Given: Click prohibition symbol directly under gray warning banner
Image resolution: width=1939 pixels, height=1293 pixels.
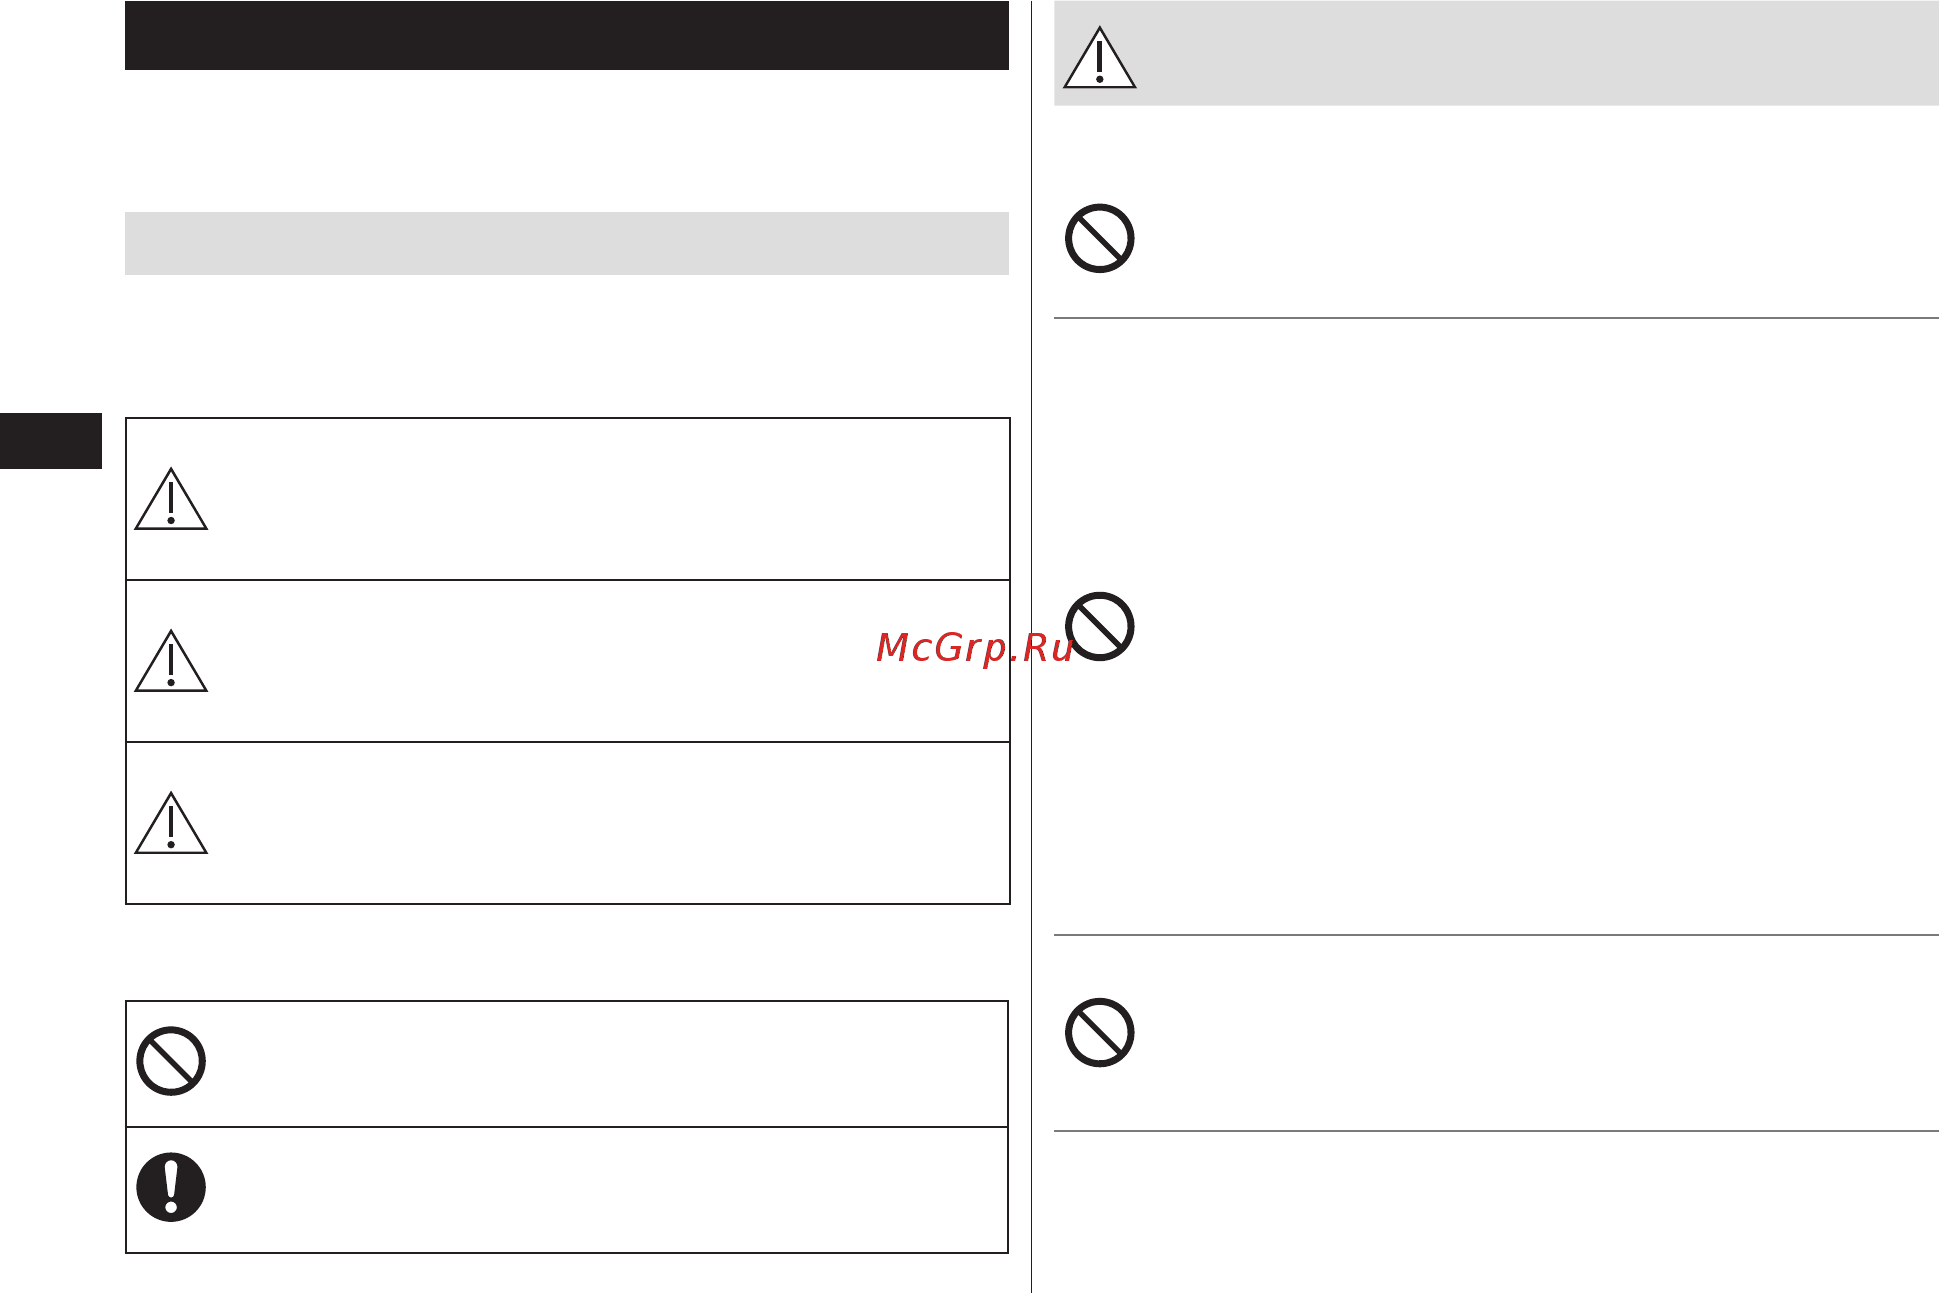Looking at the screenshot, I should tap(1099, 239).
